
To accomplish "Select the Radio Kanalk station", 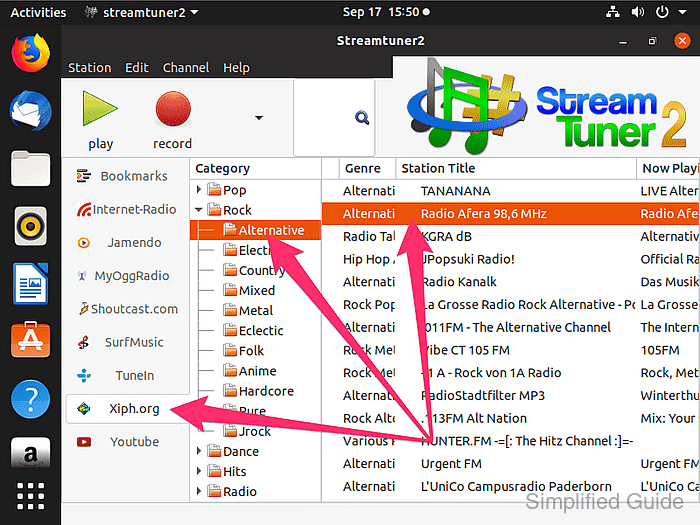I will click(511, 282).
